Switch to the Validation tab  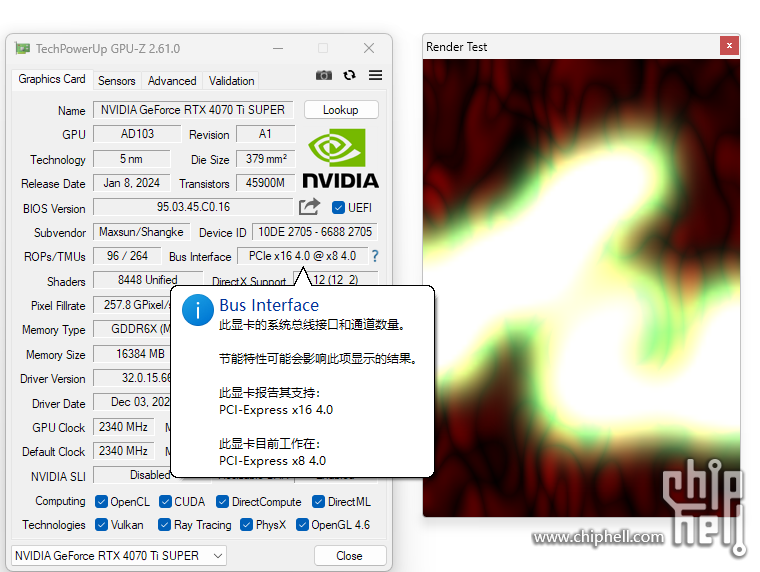tap(231, 80)
